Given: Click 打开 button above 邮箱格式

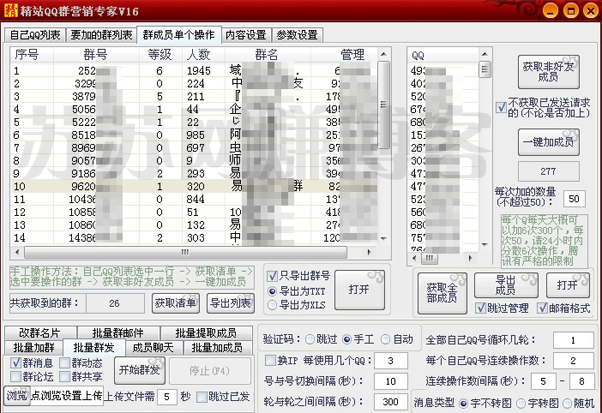Looking at the screenshot, I should tap(567, 285).
